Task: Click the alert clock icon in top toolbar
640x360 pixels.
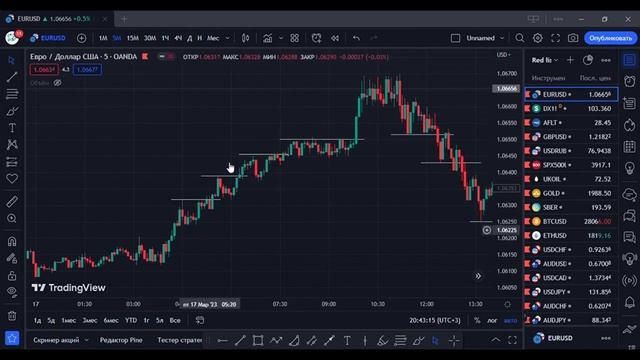Action: [x=316, y=38]
